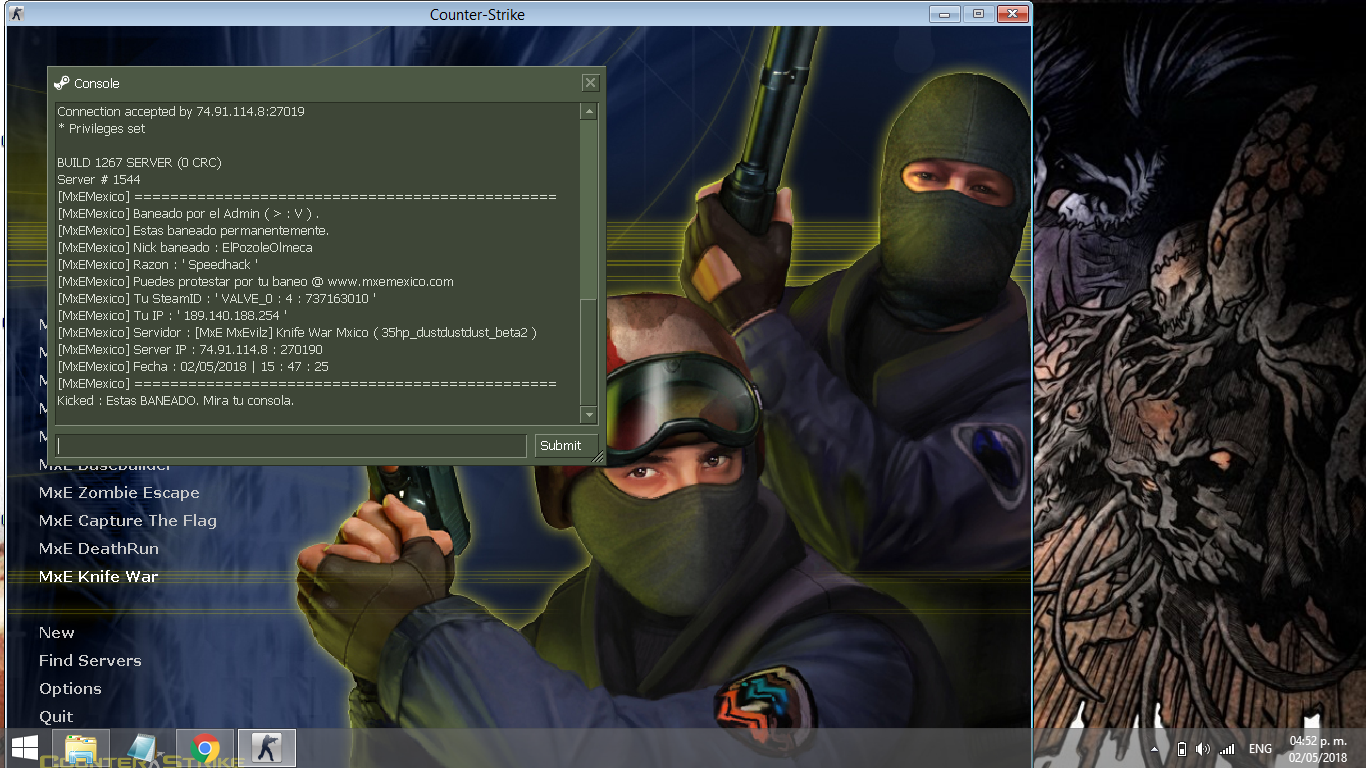Click the "Tu IP : ' 189.140.188.254 '" line
Image resolution: width=1366 pixels, height=768 pixels.
pos(172,316)
